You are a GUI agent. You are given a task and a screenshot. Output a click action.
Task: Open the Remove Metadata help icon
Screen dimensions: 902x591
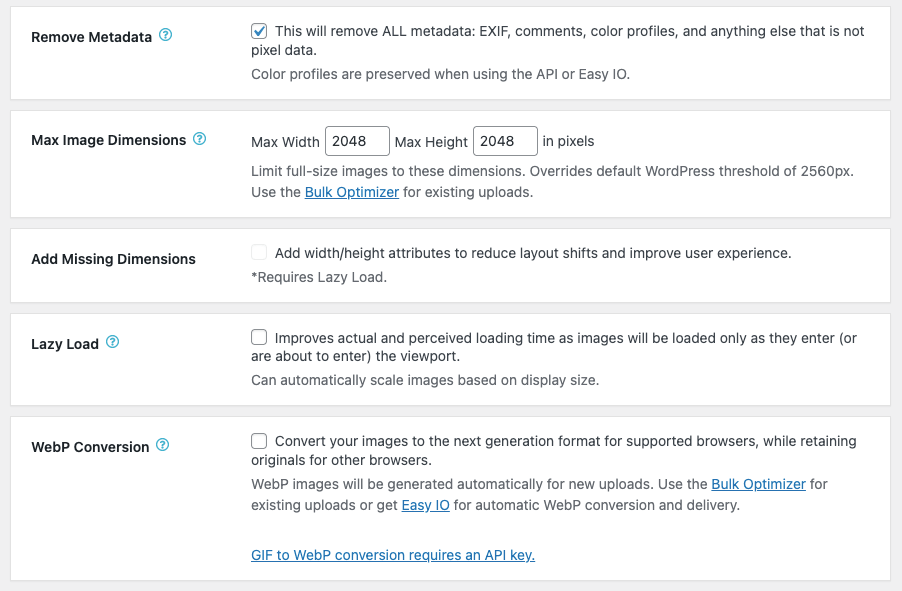pyautogui.click(x=166, y=35)
